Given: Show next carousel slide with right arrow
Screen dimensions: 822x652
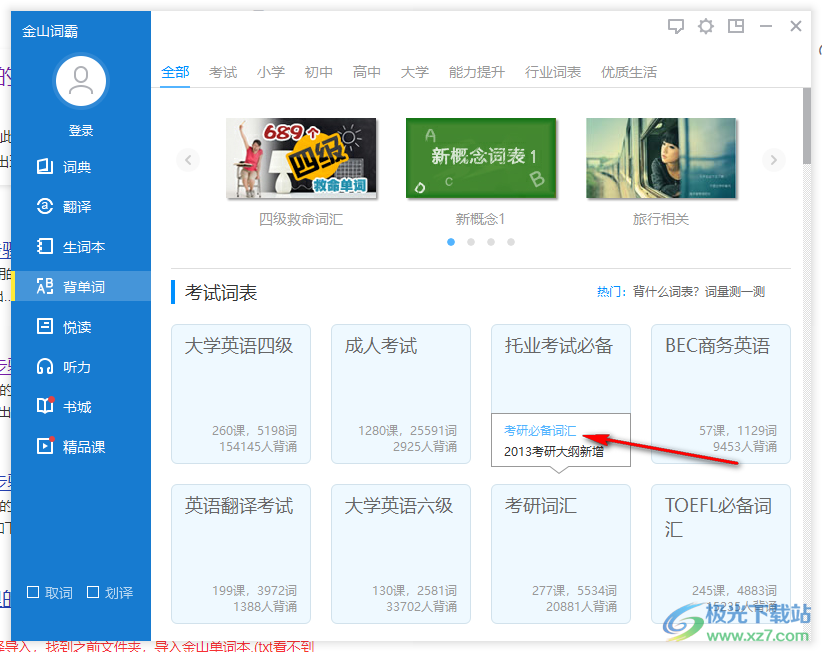Looking at the screenshot, I should pyautogui.click(x=773, y=159).
